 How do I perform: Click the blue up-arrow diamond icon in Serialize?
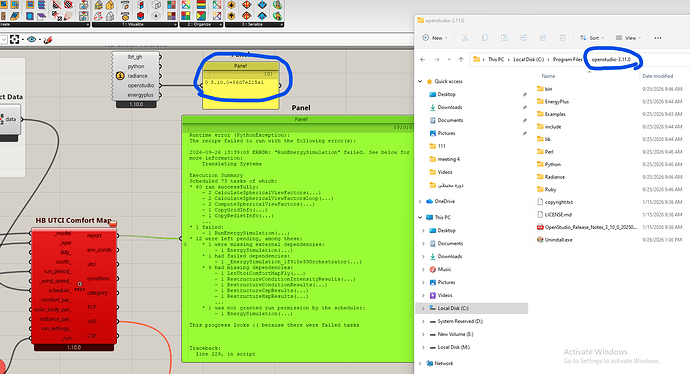tap(262, 16)
